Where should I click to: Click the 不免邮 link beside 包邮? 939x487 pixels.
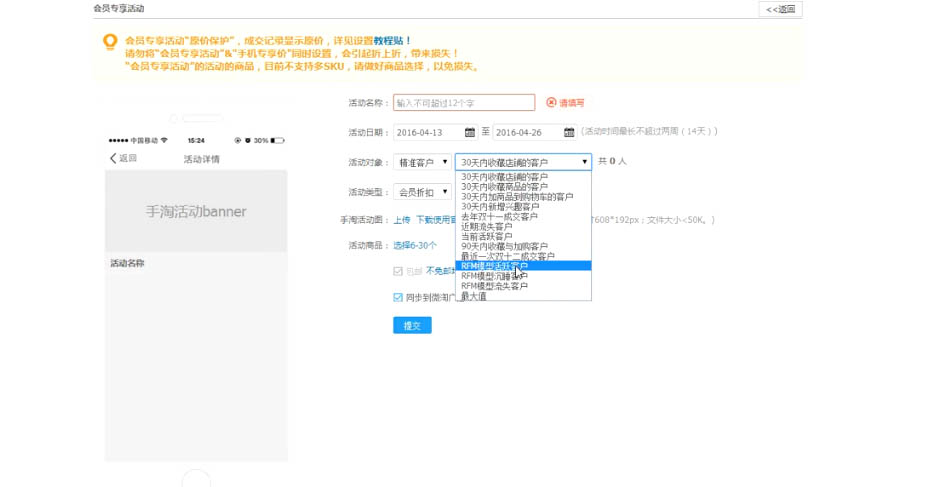coord(441,271)
